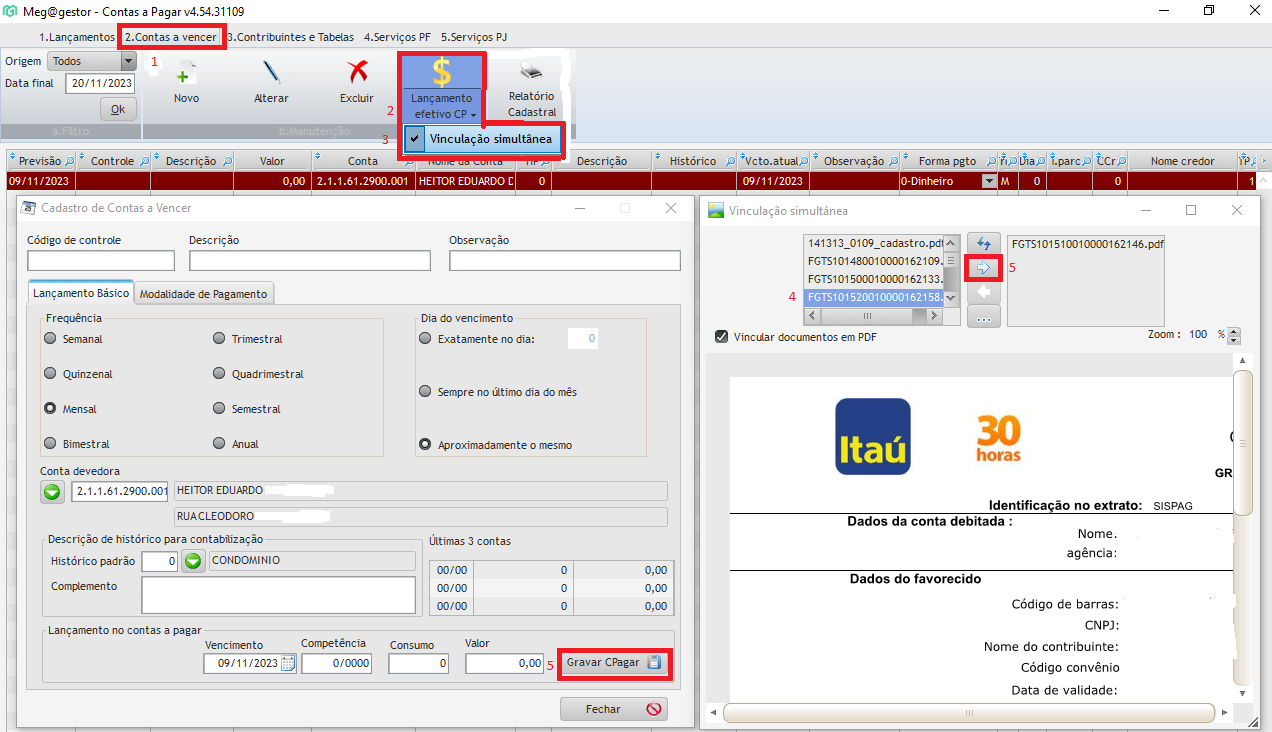Open Lançamento efetivo CP dollar icon
The image size is (1272, 732).
pos(441,74)
